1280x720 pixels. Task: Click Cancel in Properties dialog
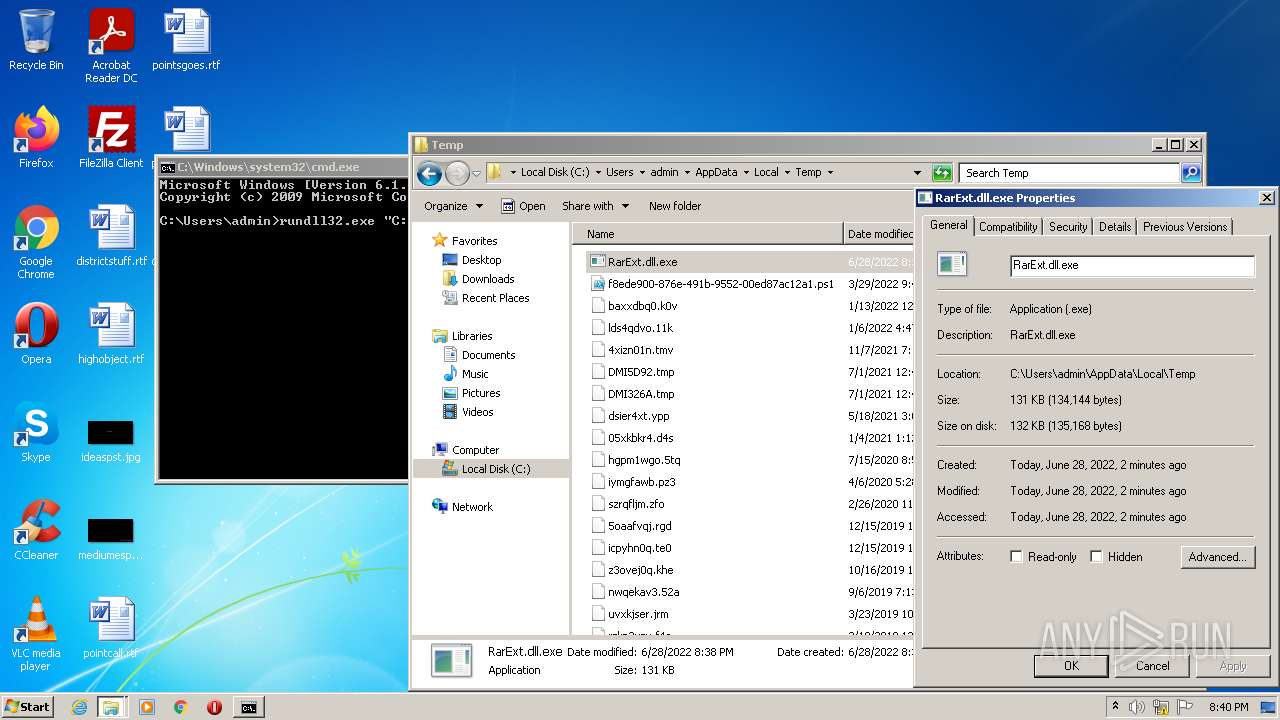1152,665
